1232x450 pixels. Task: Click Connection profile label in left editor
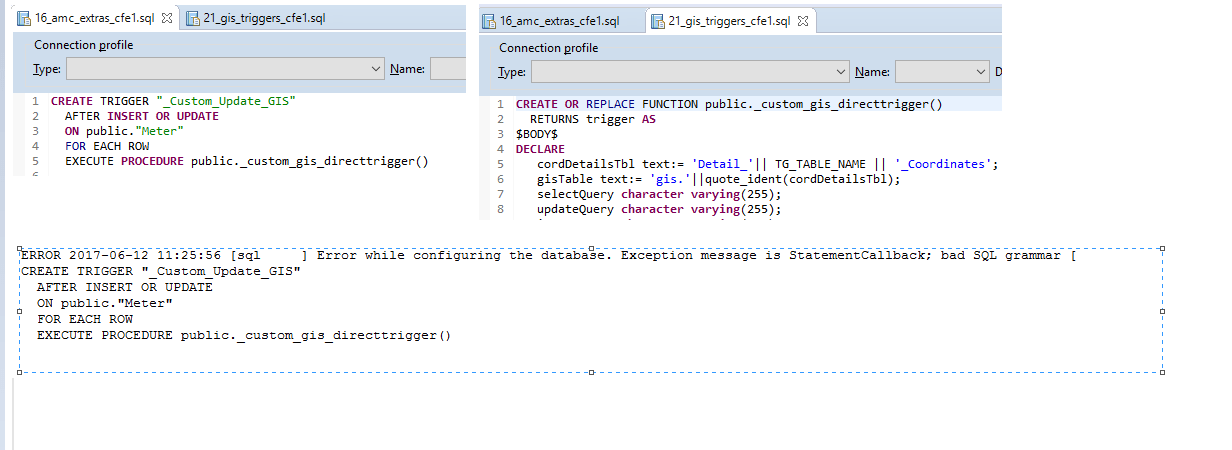84,45
